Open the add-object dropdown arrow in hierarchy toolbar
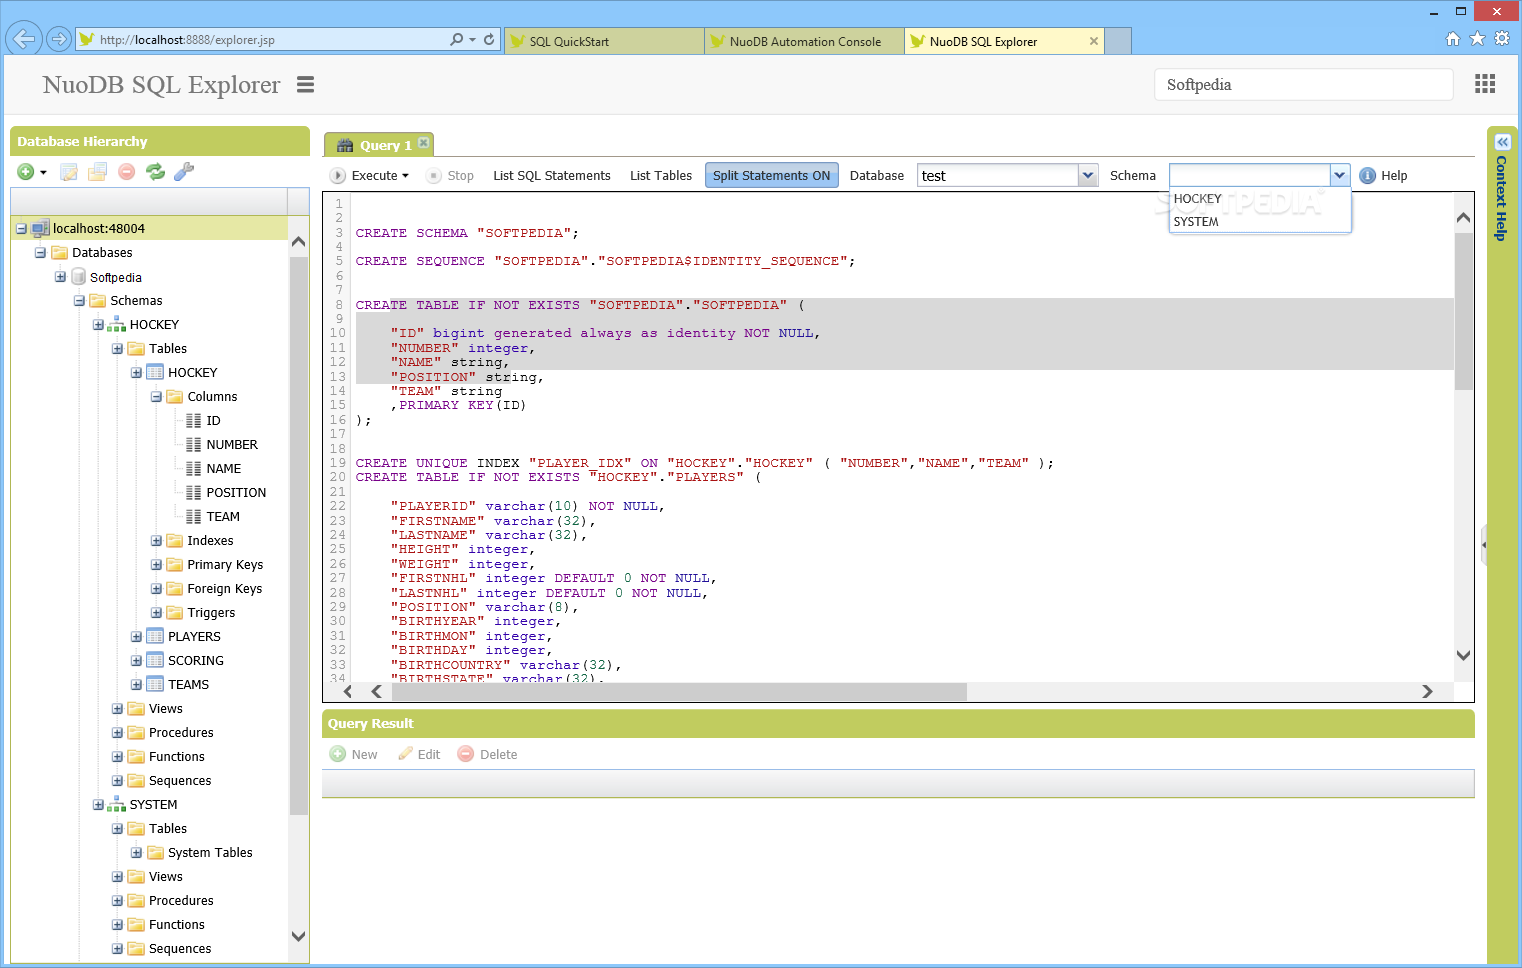The image size is (1522, 968). pyautogui.click(x=43, y=173)
